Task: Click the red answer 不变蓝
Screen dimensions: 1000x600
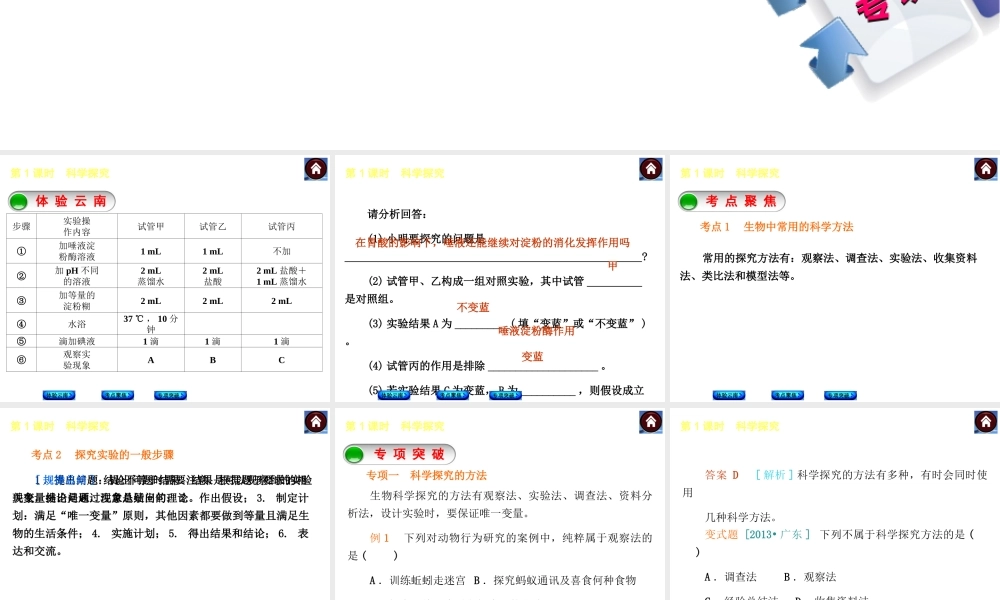Action: tap(473, 307)
